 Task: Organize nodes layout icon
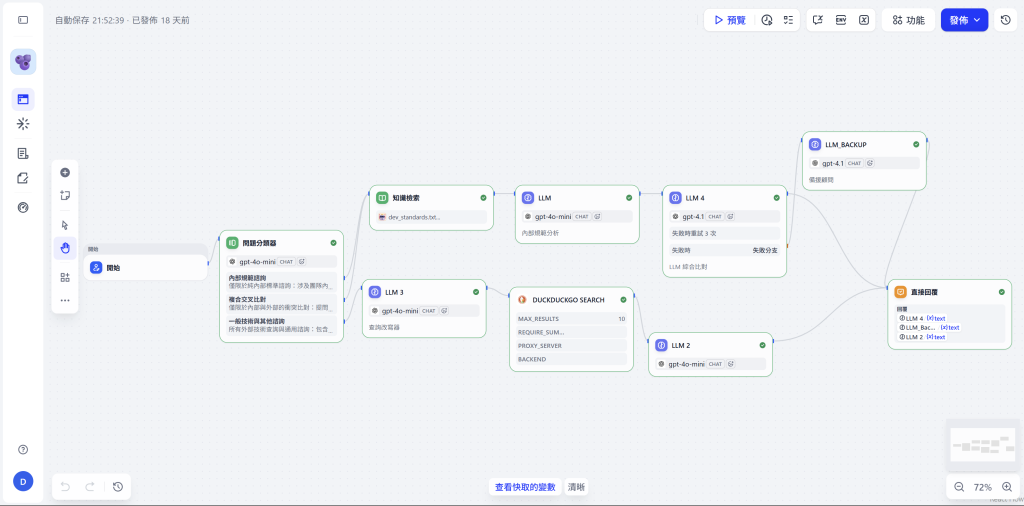click(x=65, y=277)
